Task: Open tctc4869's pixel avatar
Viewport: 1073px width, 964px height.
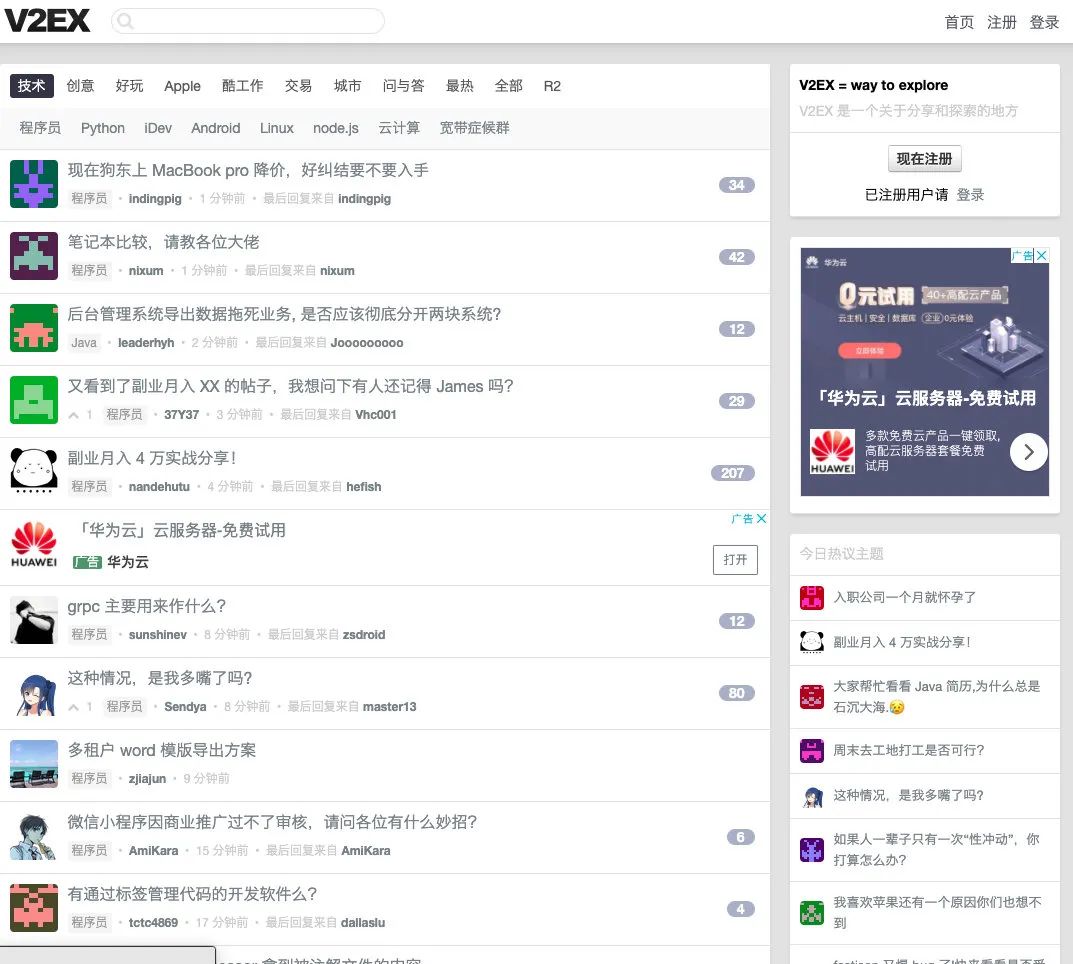Action: point(34,907)
